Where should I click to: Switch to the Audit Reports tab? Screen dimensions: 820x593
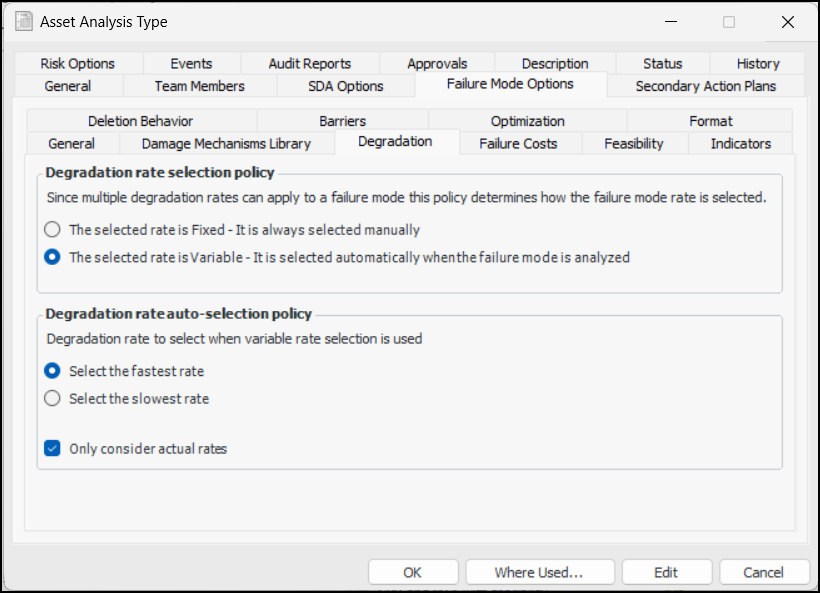coord(309,63)
